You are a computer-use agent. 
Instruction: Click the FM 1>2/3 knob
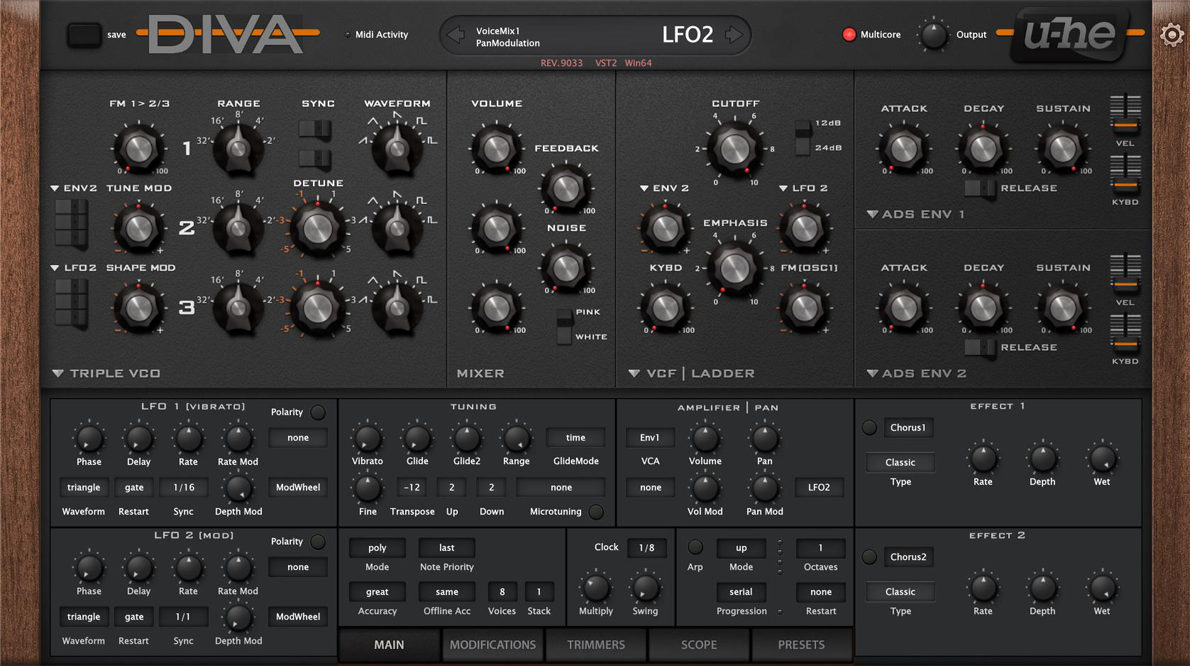pos(138,148)
